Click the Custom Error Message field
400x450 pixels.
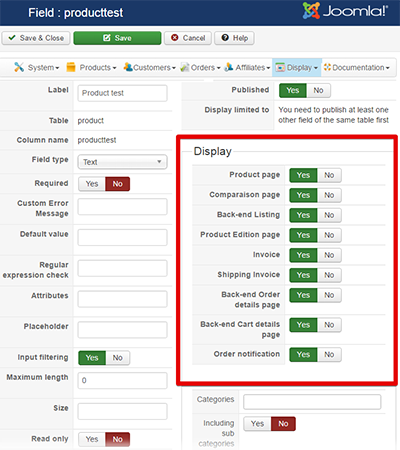click(122, 207)
